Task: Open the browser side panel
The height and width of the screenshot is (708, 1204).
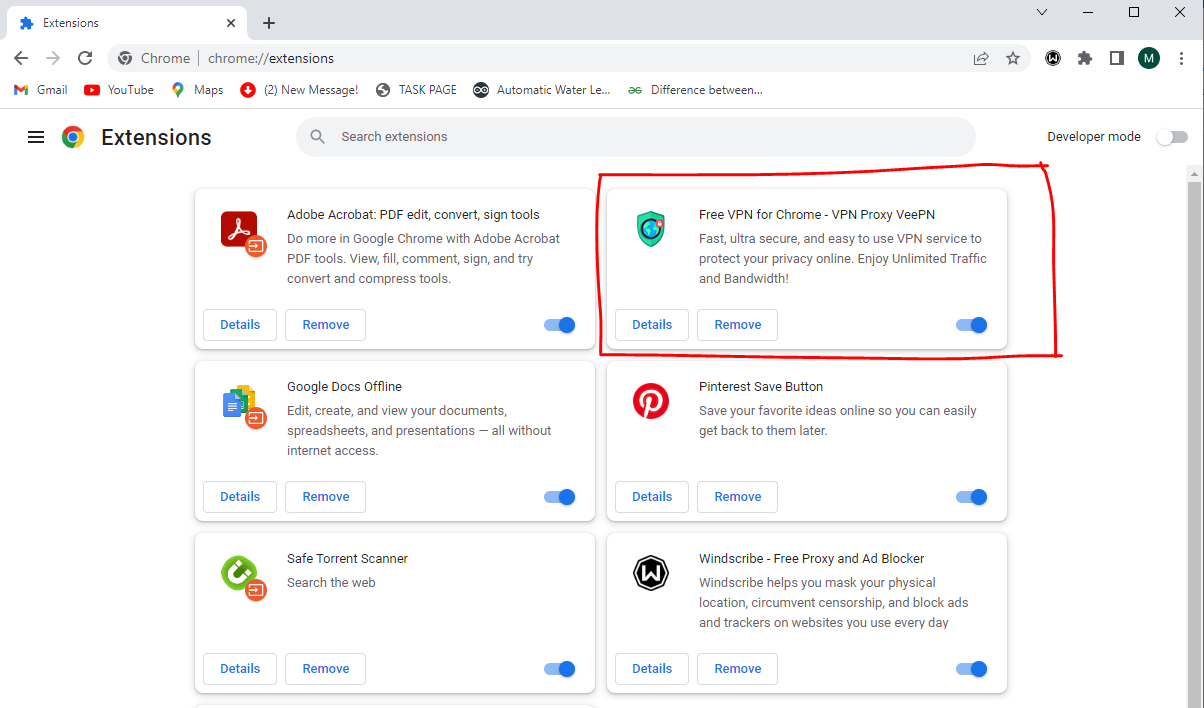Action: (1117, 58)
